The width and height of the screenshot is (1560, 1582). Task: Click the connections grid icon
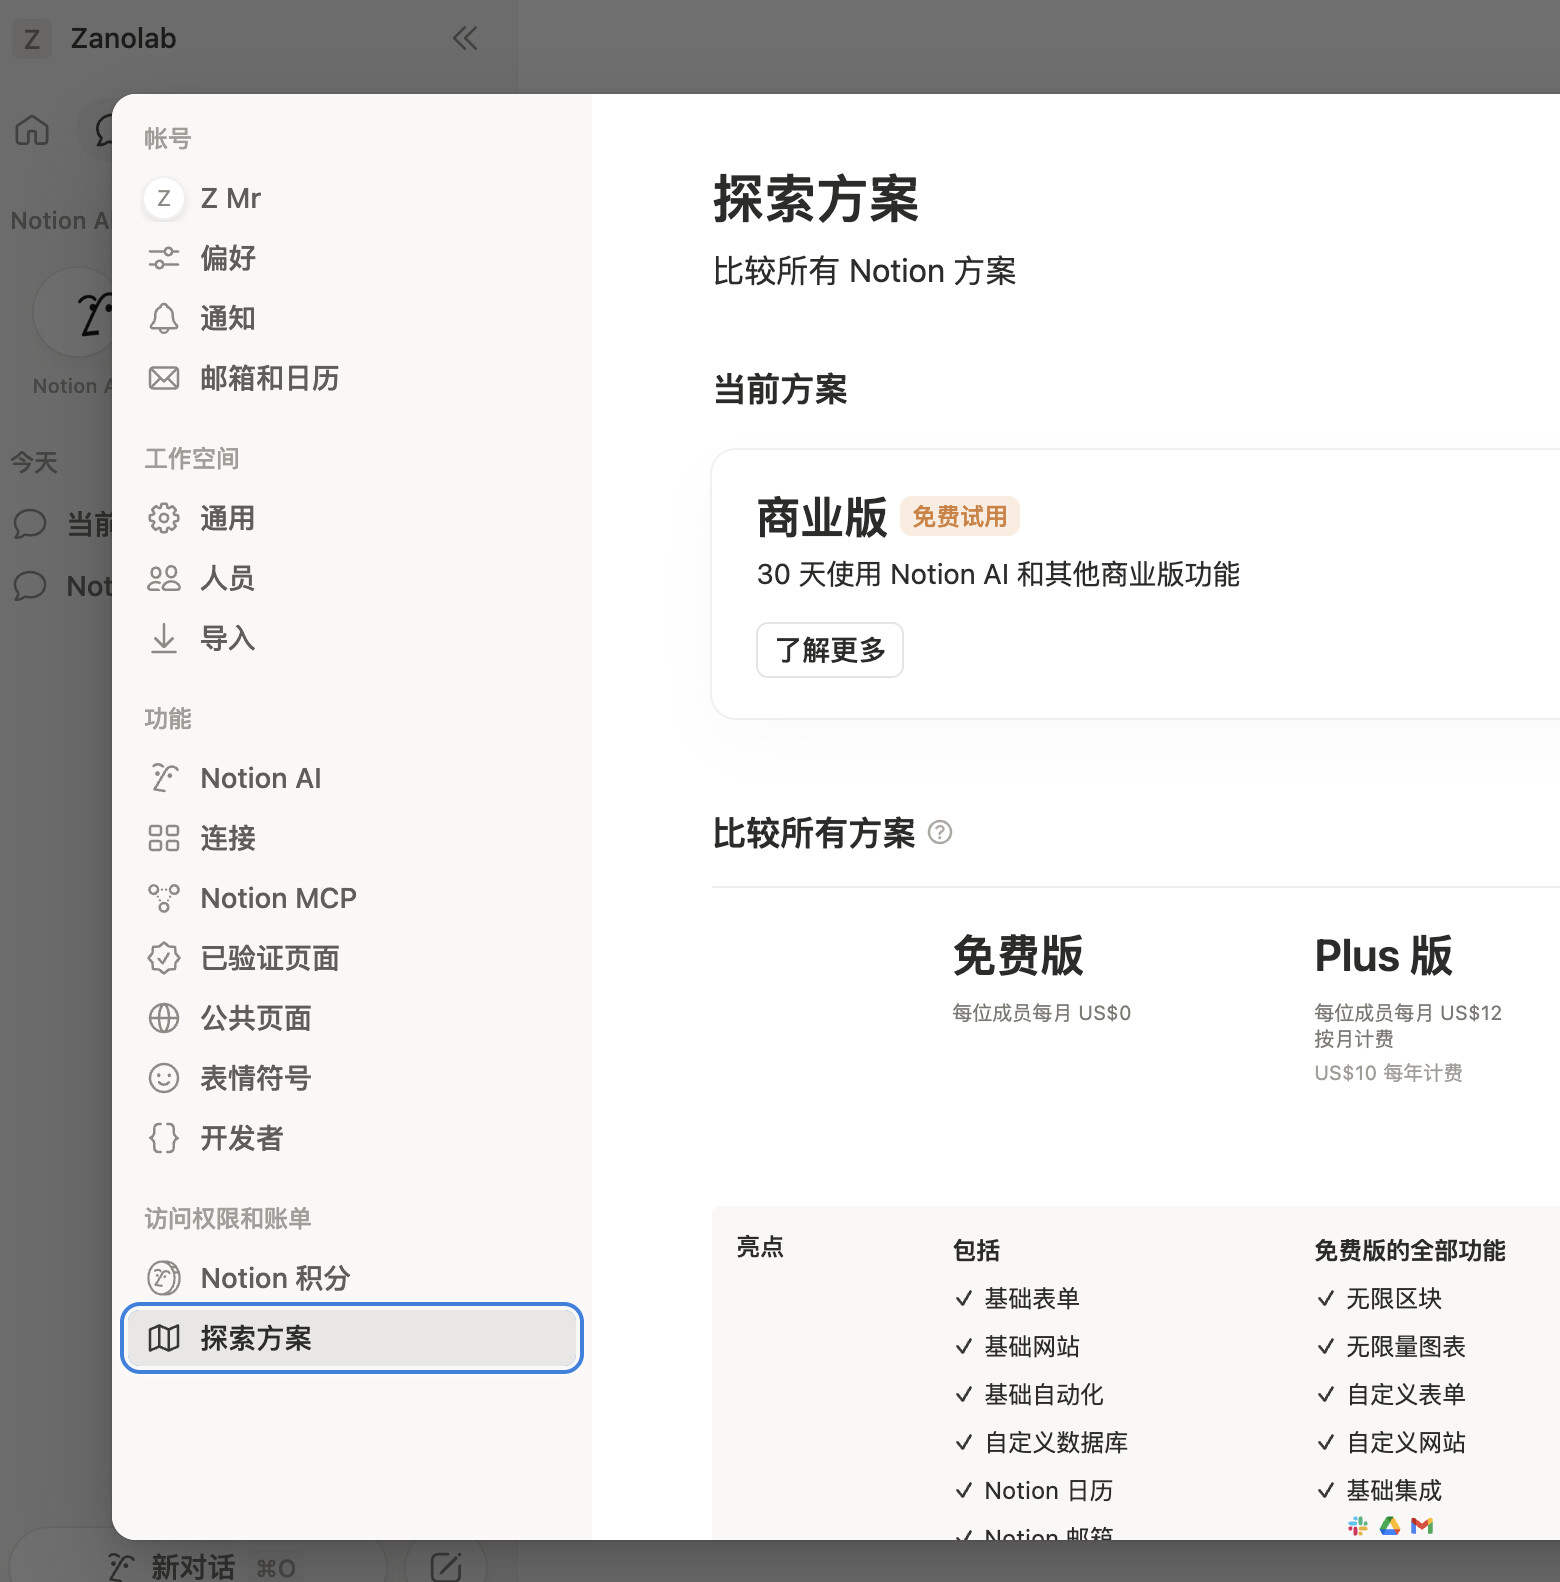[164, 838]
